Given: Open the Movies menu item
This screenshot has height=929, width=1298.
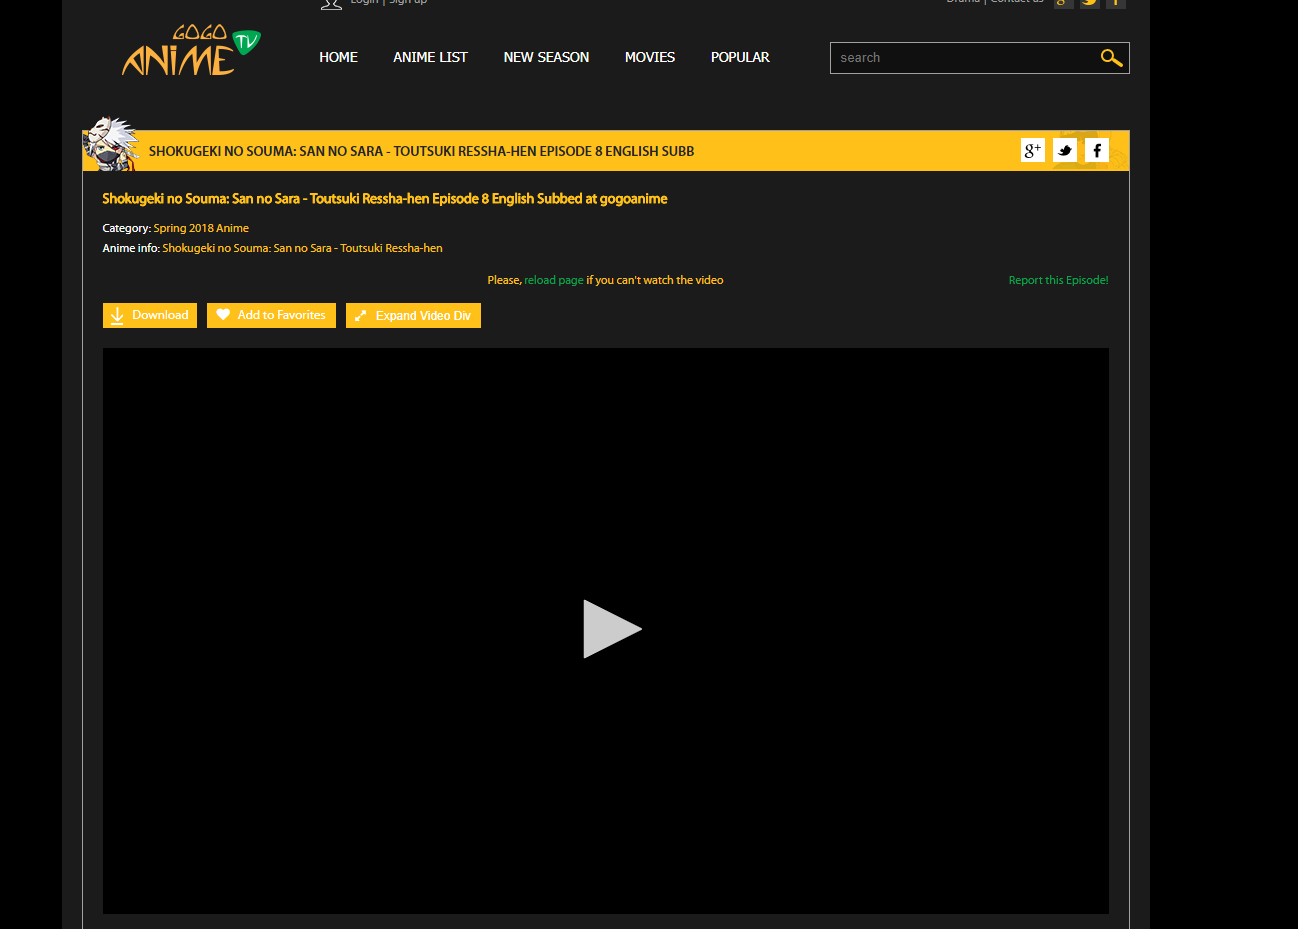Looking at the screenshot, I should [650, 57].
